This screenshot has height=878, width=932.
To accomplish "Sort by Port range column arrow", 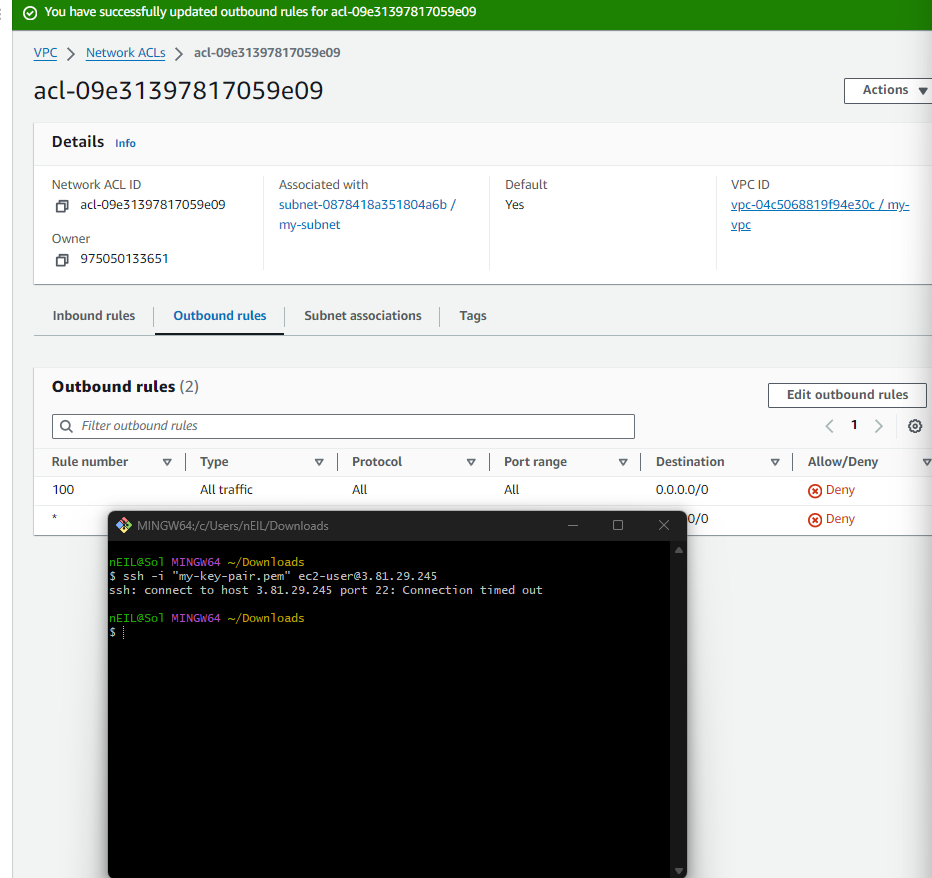I will click(x=623, y=462).
